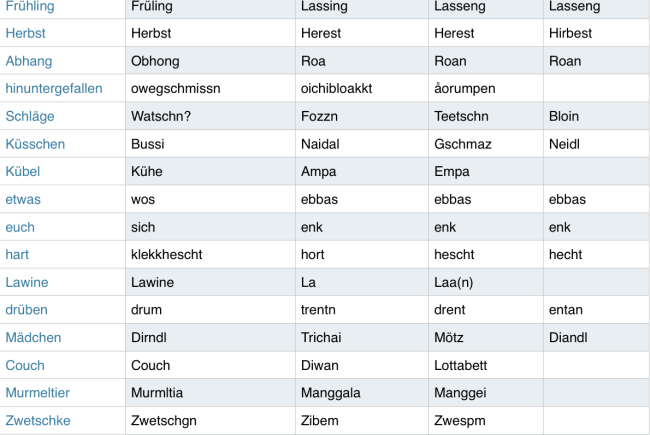Open the Küsschen link
The width and height of the screenshot is (650, 435).
(35, 144)
